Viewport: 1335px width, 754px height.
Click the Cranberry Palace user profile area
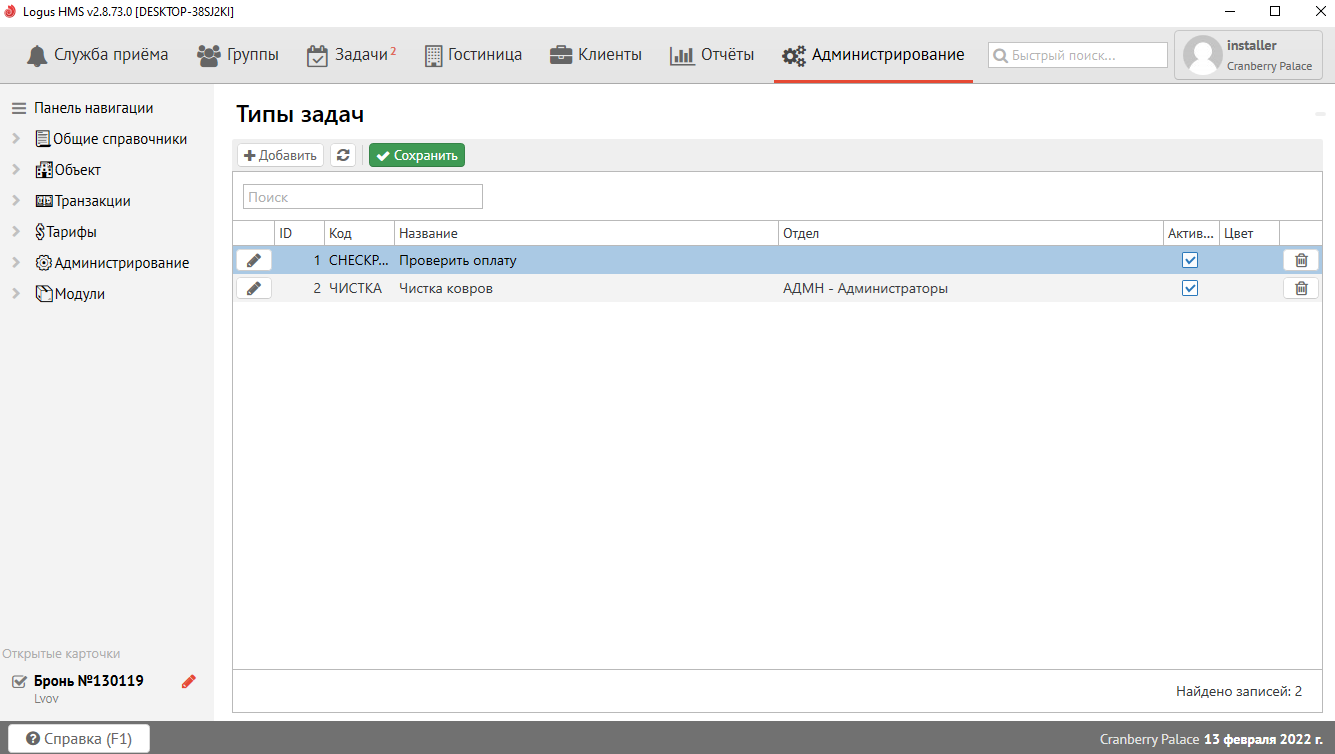(x=1248, y=55)
